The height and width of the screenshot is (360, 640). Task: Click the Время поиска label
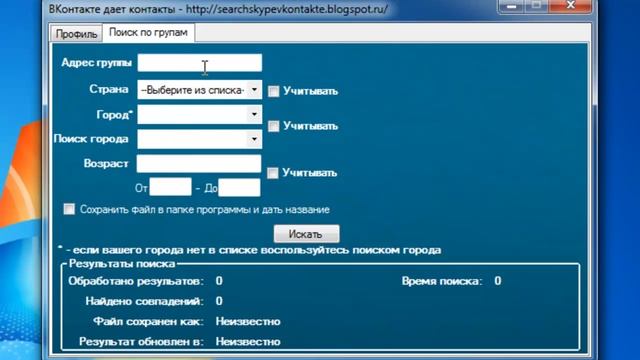pyautogui.click(x=442, y=281)
